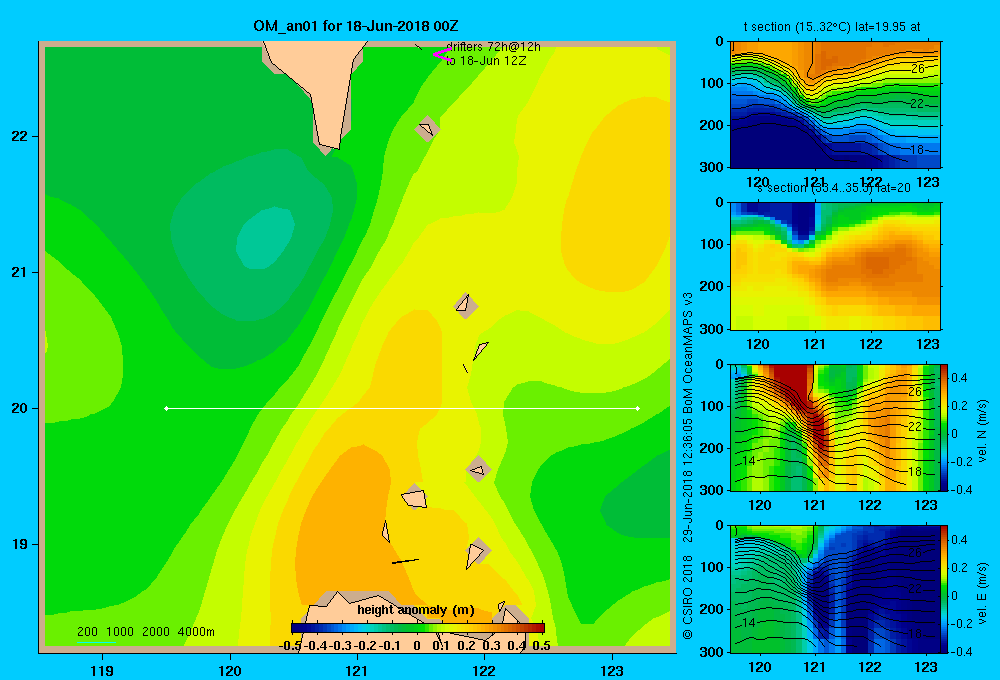Click the teal low-height eddy centre

[x=266, y=238]
